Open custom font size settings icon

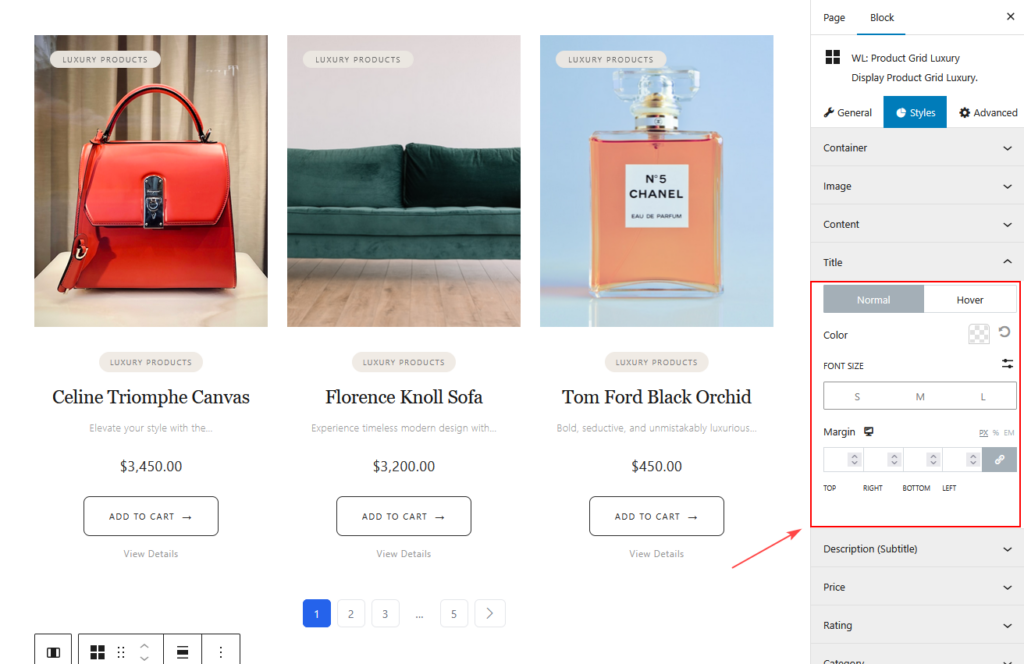click(1007, 364)
